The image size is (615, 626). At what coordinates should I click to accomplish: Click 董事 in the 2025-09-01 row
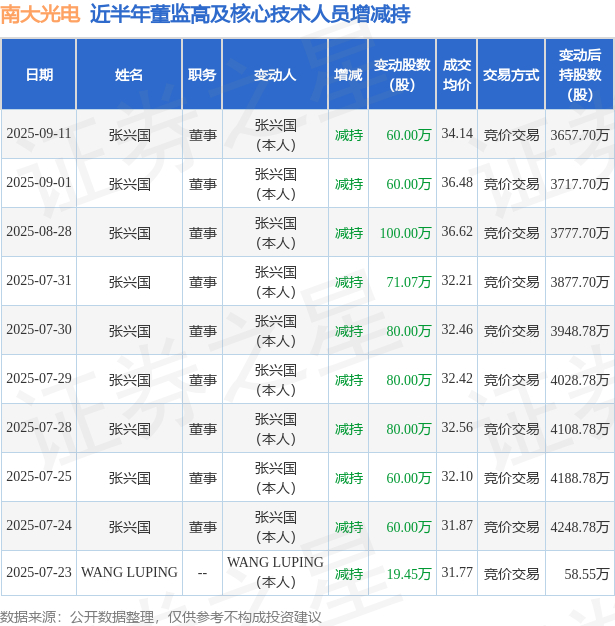point(202,184)
